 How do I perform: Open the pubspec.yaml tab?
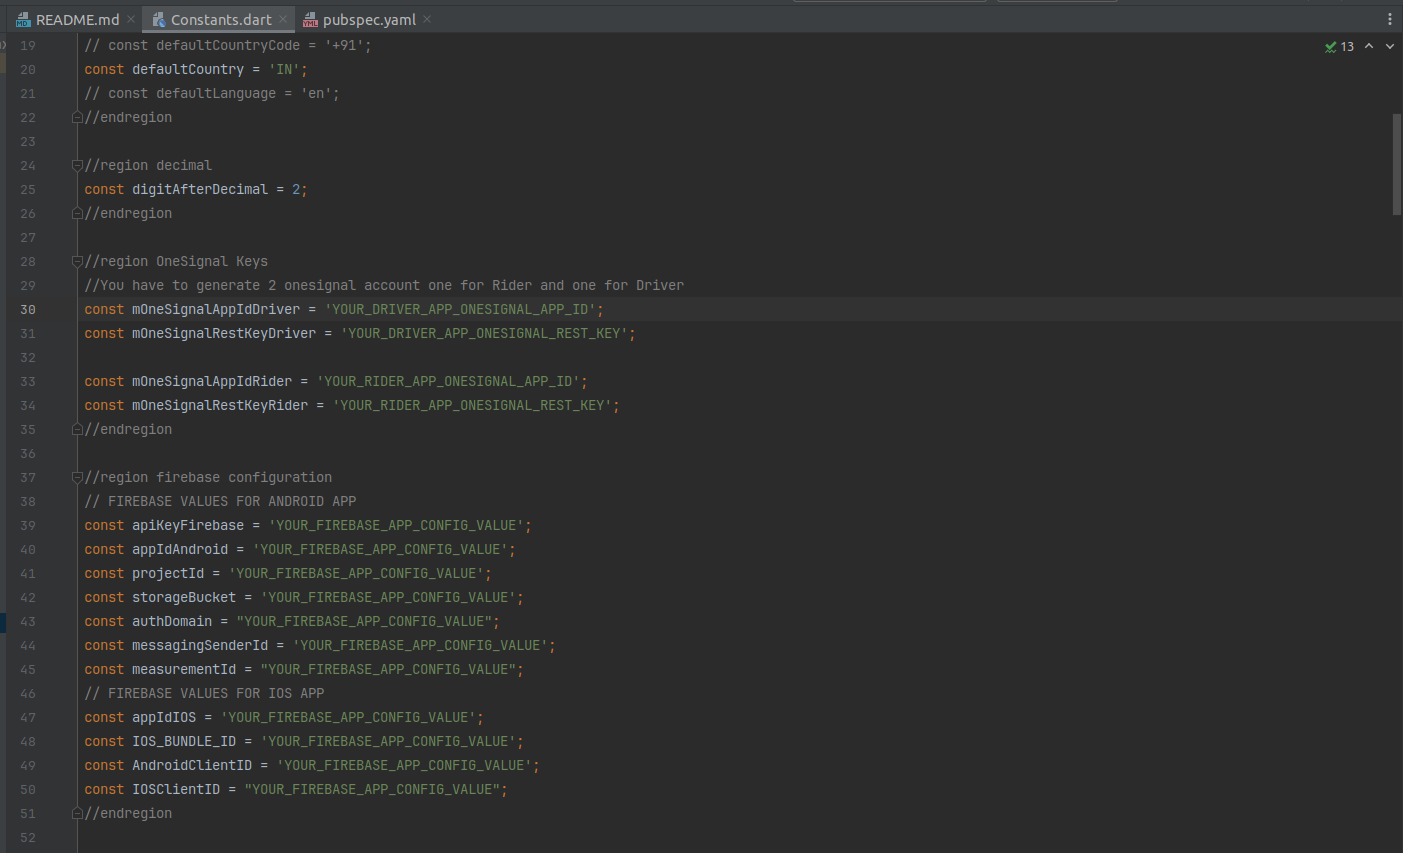369,20
